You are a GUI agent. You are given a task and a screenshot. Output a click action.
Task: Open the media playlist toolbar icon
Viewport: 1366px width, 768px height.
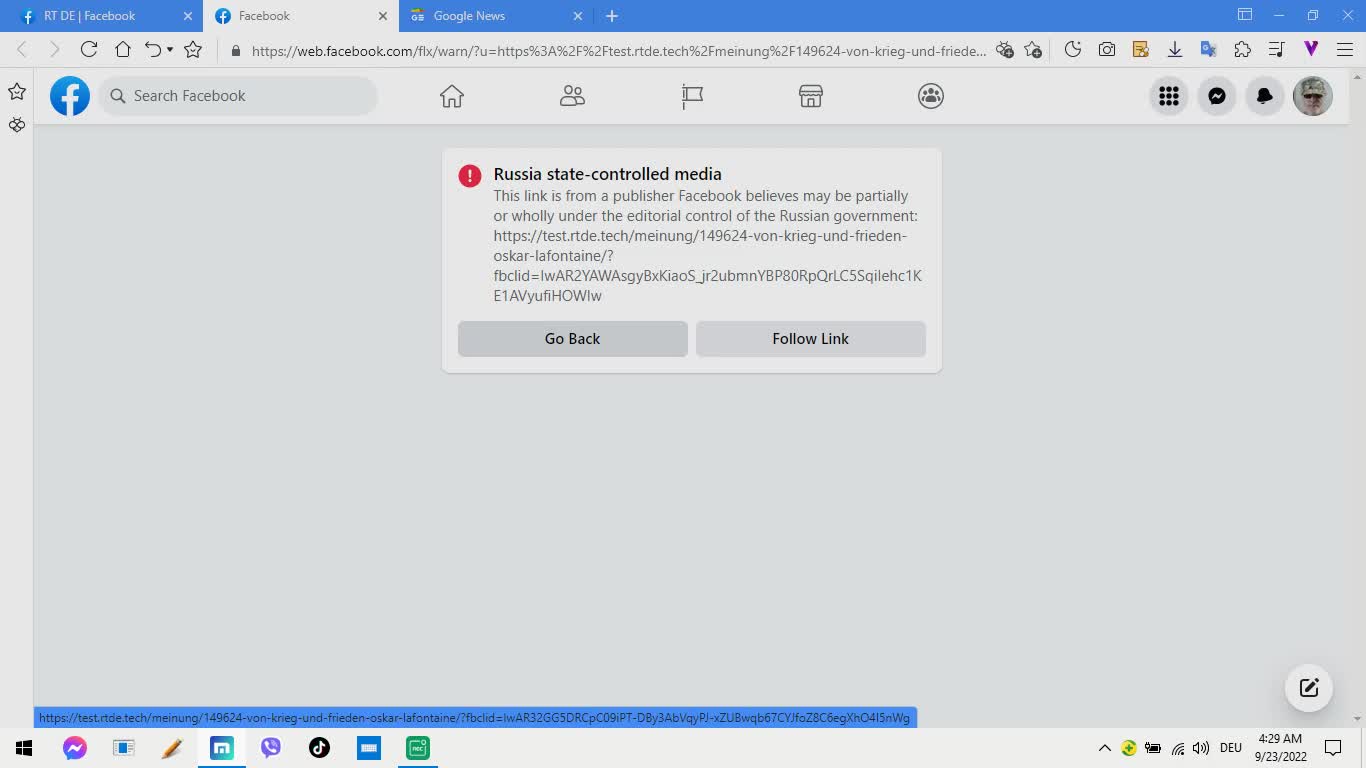coord(1276,50)
